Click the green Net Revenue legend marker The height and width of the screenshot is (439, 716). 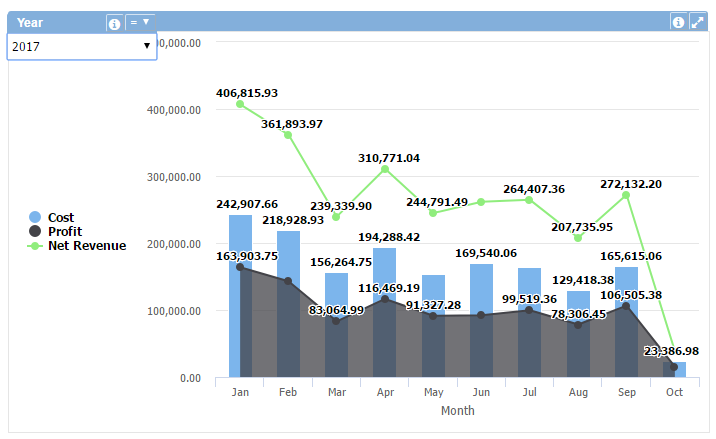tap(35, 245)
